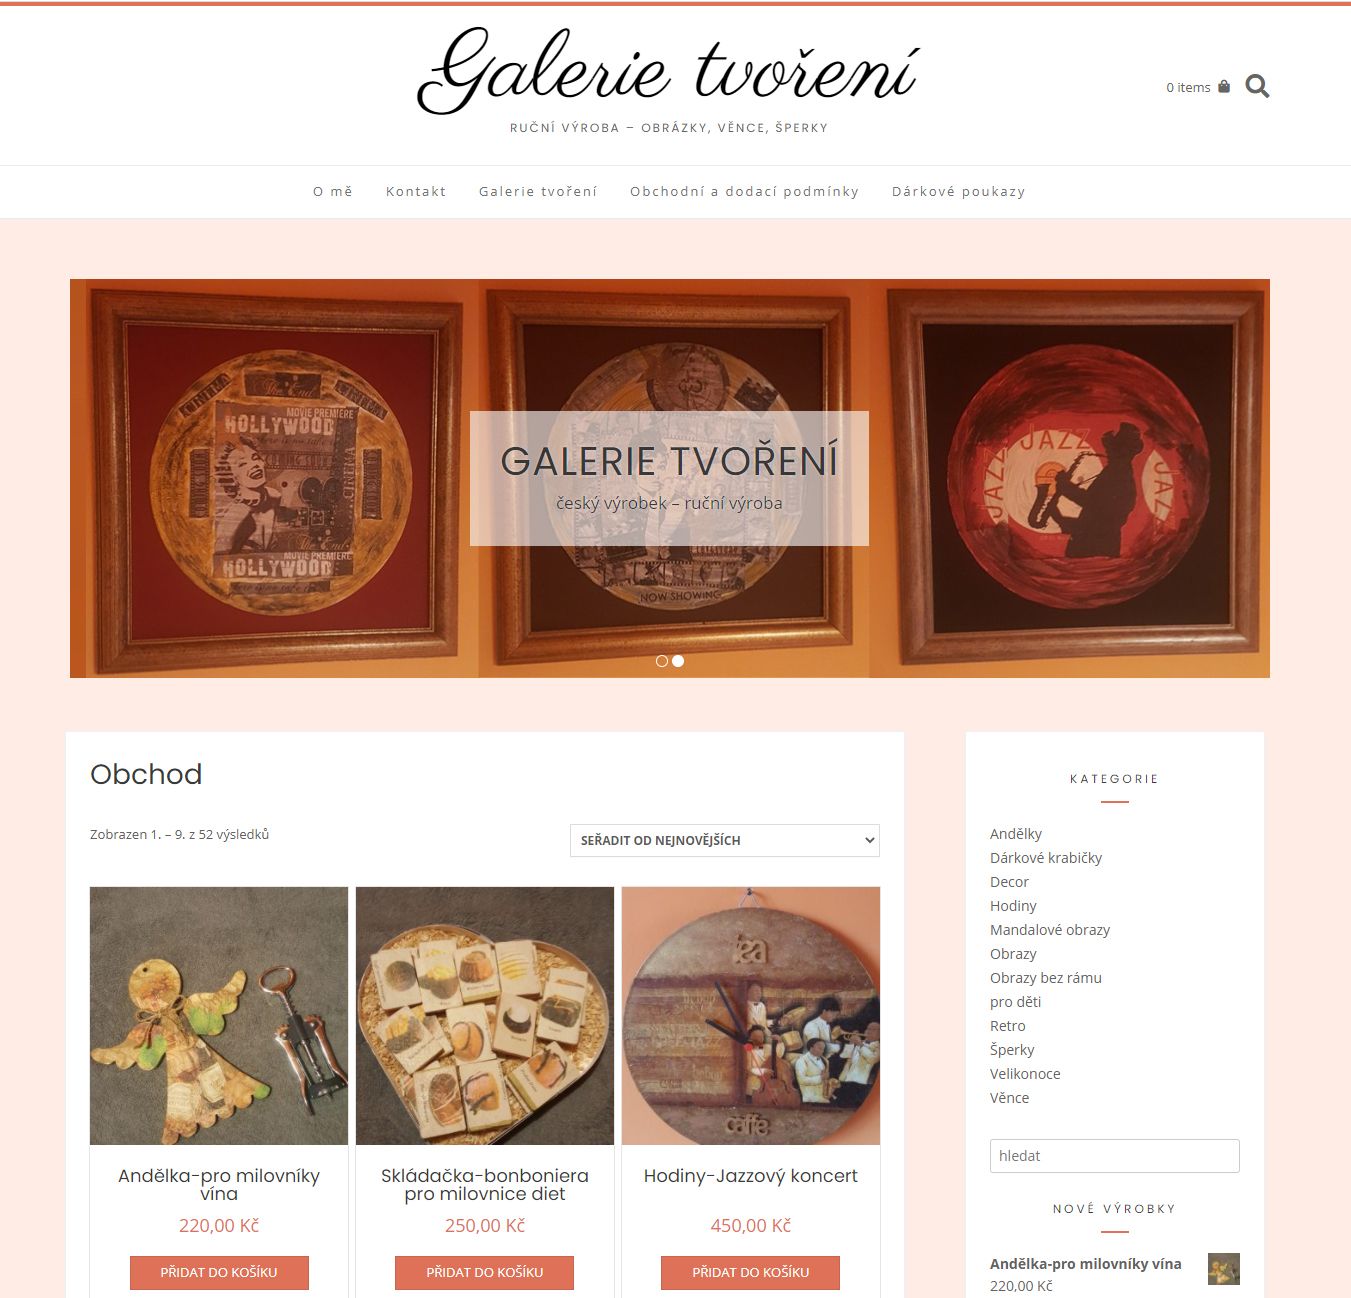Open the jazz clock product image
The height and width of the screenshot is (1298, 1351).
tap(751, 1016)
